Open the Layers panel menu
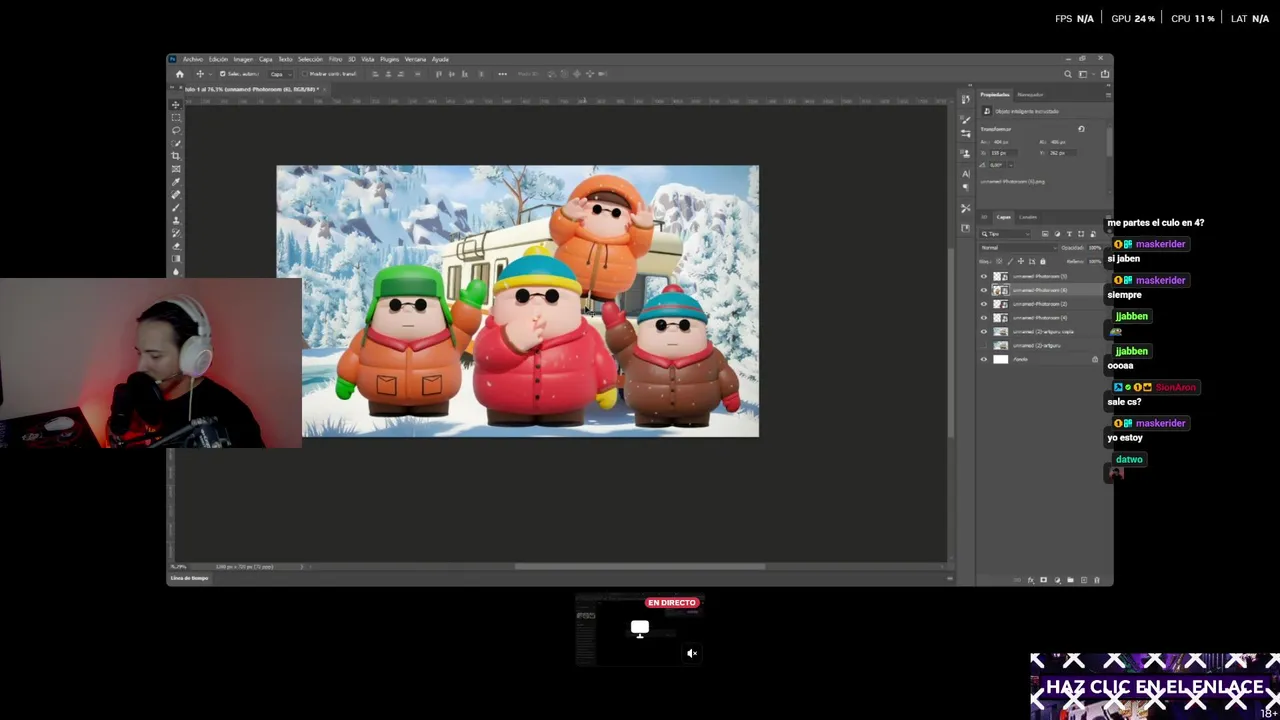 click(1108, 217)
